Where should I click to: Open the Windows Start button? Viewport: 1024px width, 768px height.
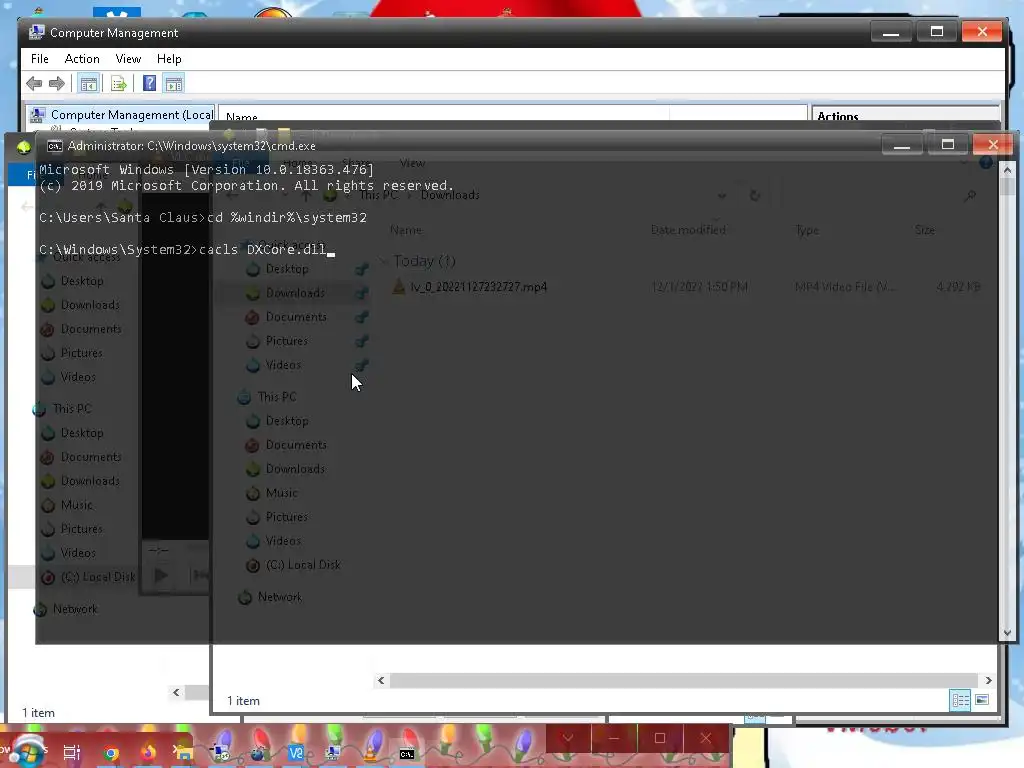pos(26,751)
